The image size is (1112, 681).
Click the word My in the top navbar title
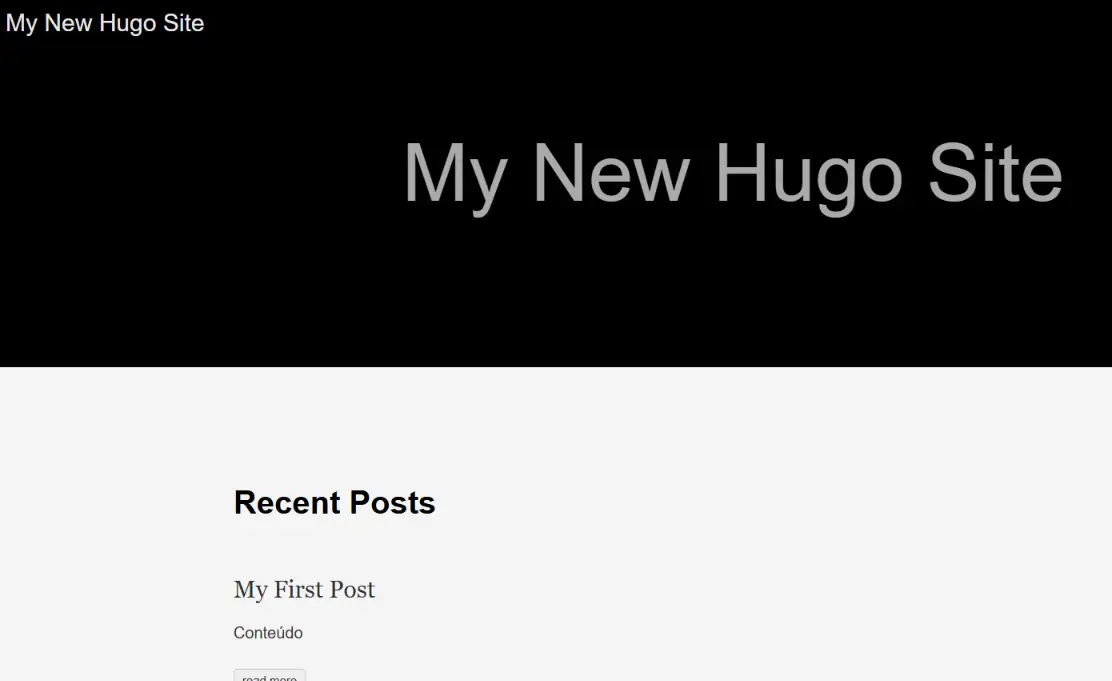21,24
